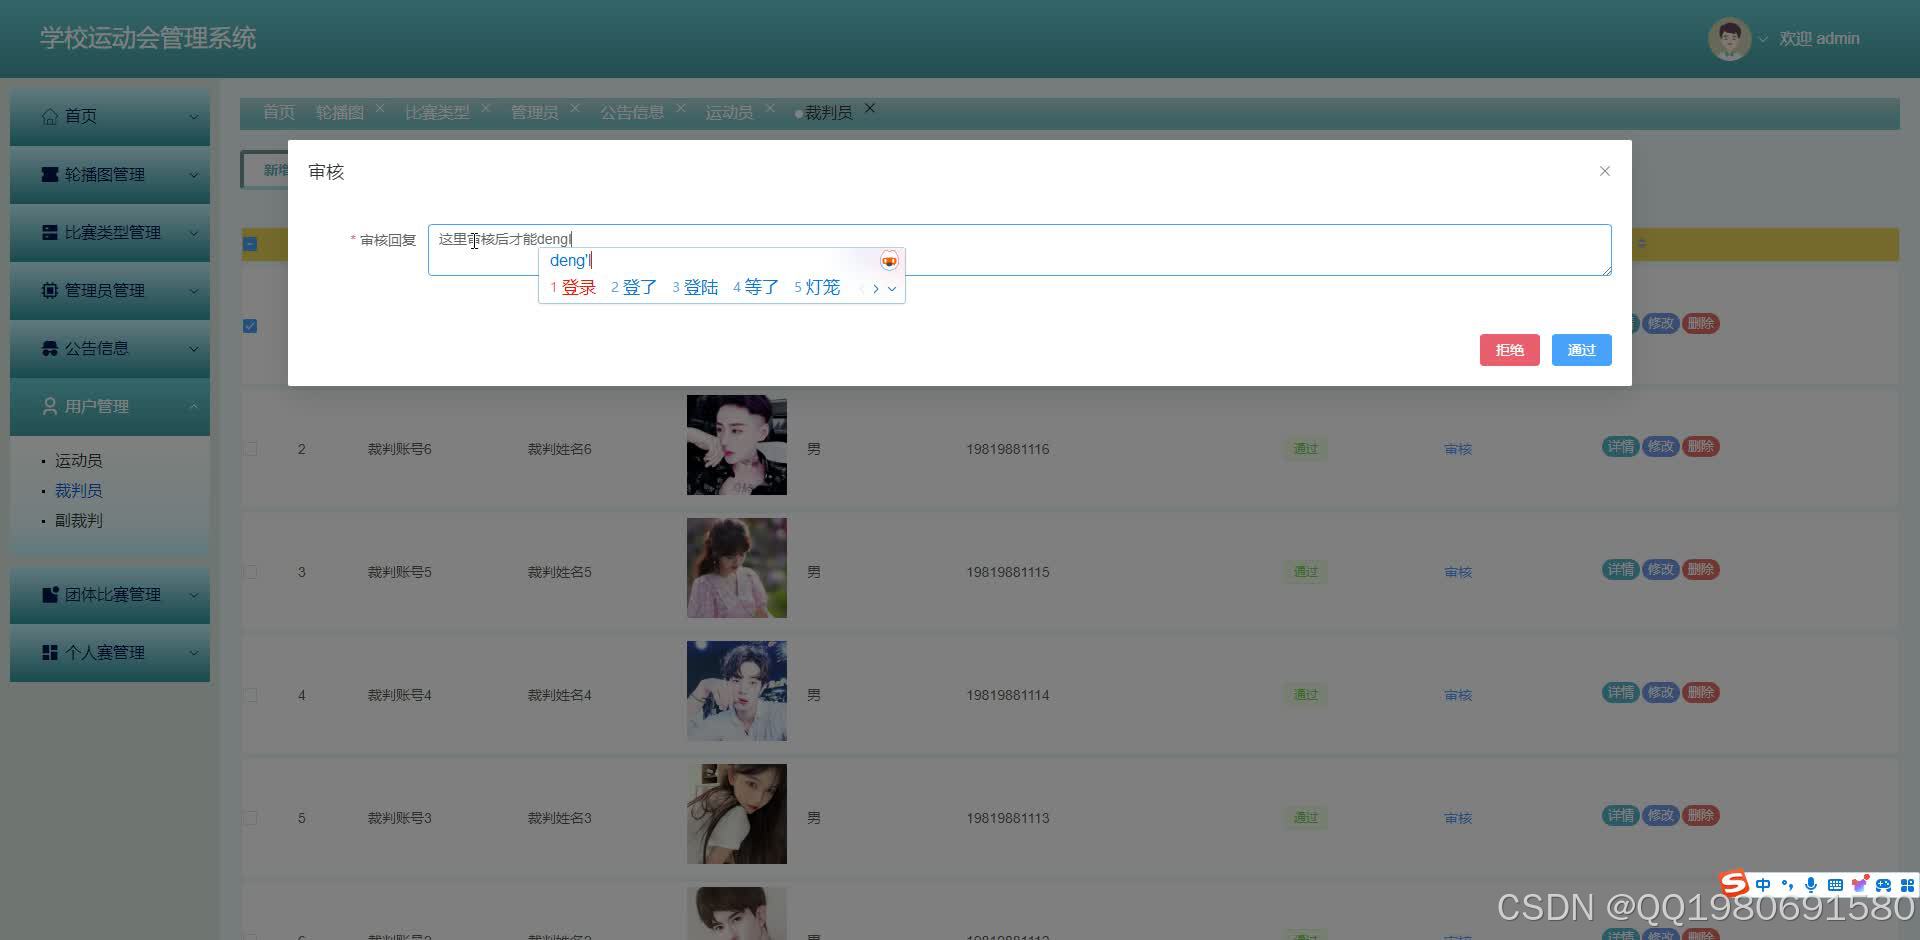Tick the checkbox for row 裁判账号4

coord(250,695)
